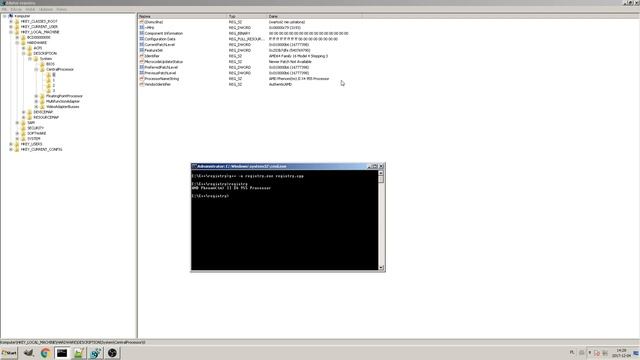
Task: Click the HKEY_CURRENT_USER folder icon
Action: (17, 27)
